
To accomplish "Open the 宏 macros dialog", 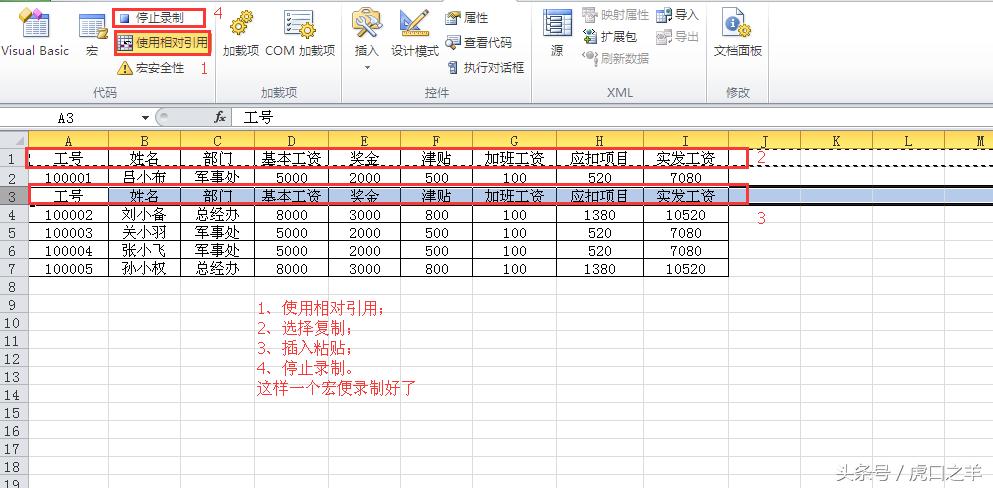I will pos(92,35).
